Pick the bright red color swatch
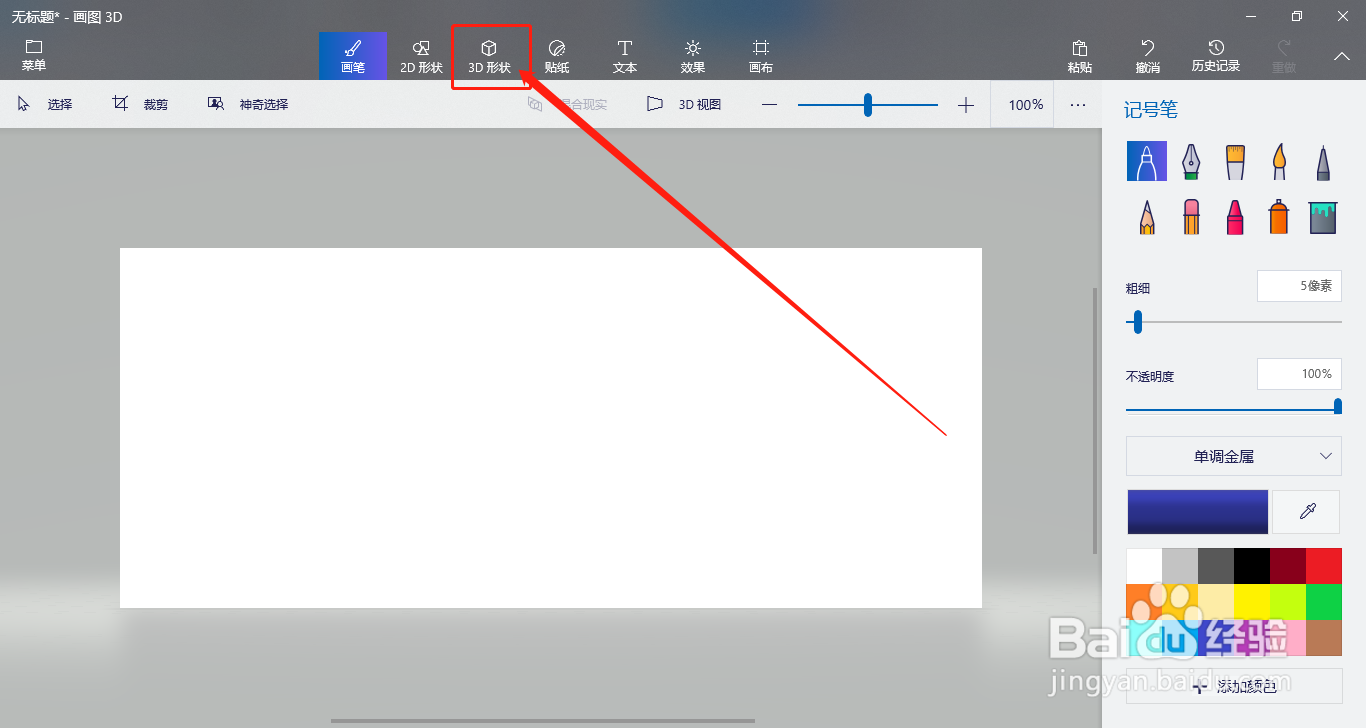Image resolution: width=1366 pixels, height=728 pixels. coord(1324,566)
